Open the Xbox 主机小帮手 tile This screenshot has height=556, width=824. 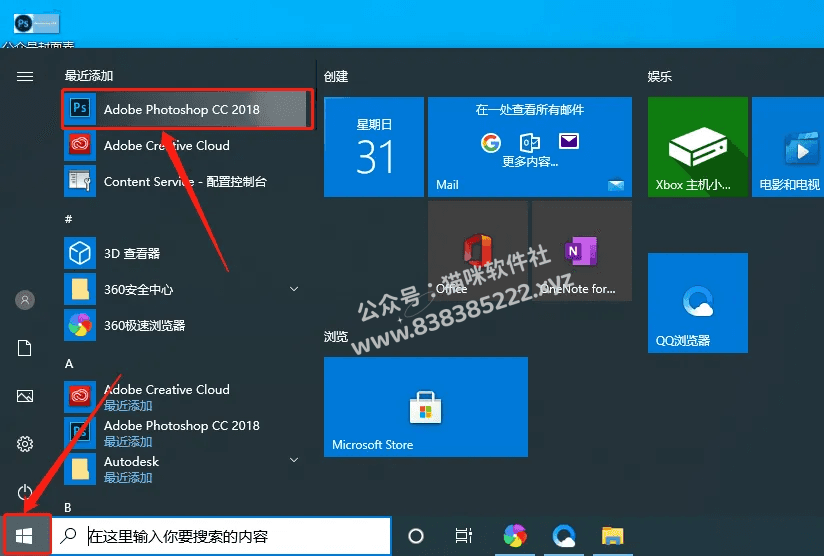pyautogui.click(x=697, y=147)
